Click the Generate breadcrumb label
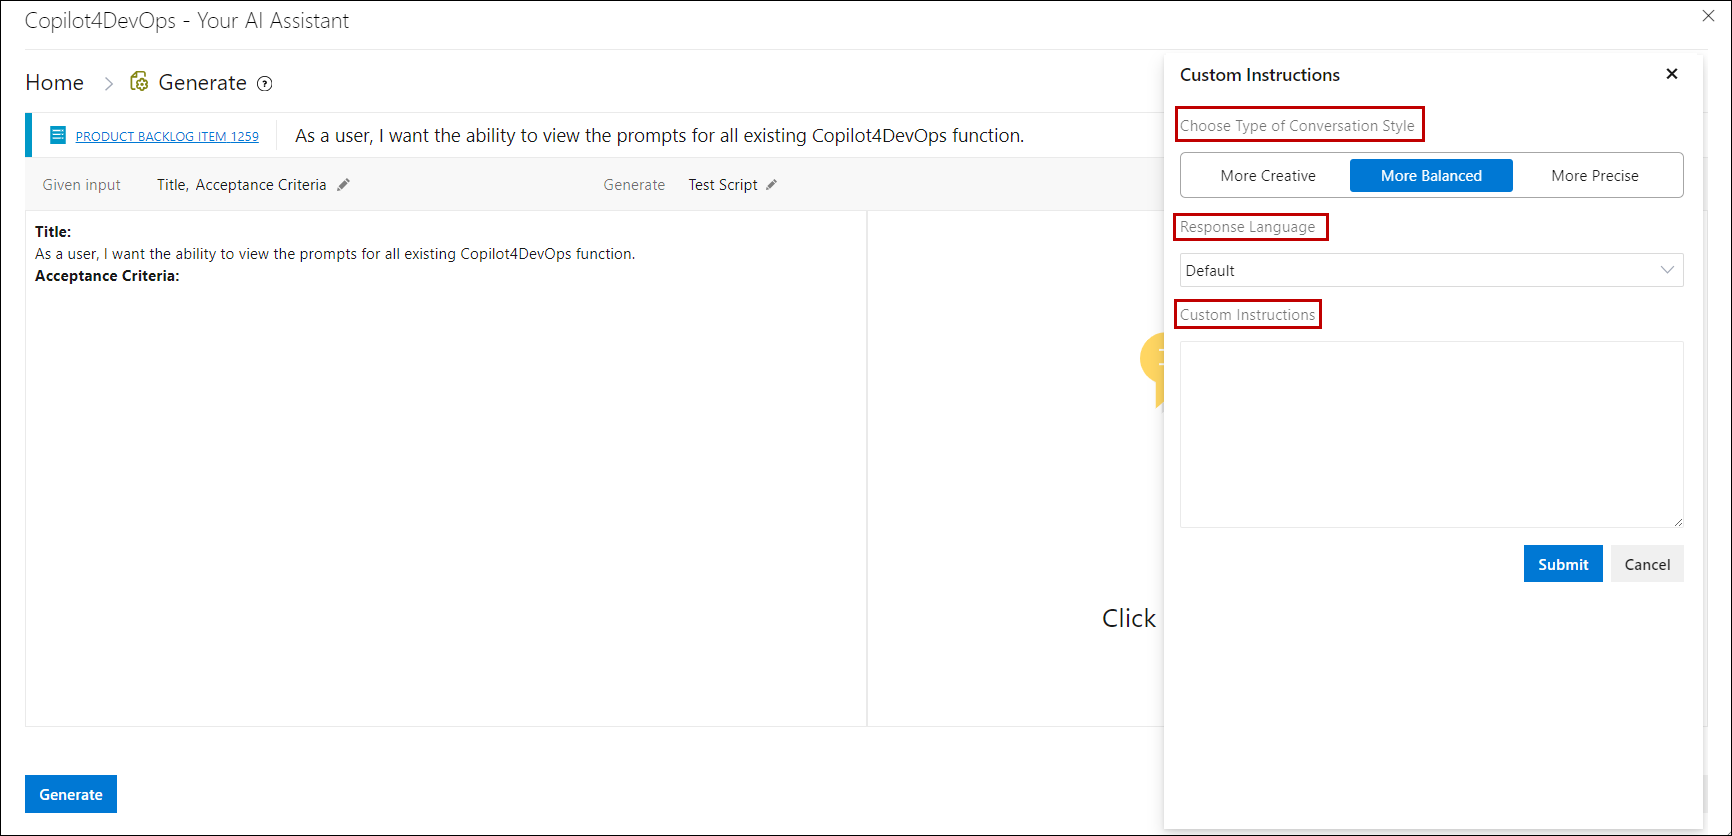 tap(202, 83)
